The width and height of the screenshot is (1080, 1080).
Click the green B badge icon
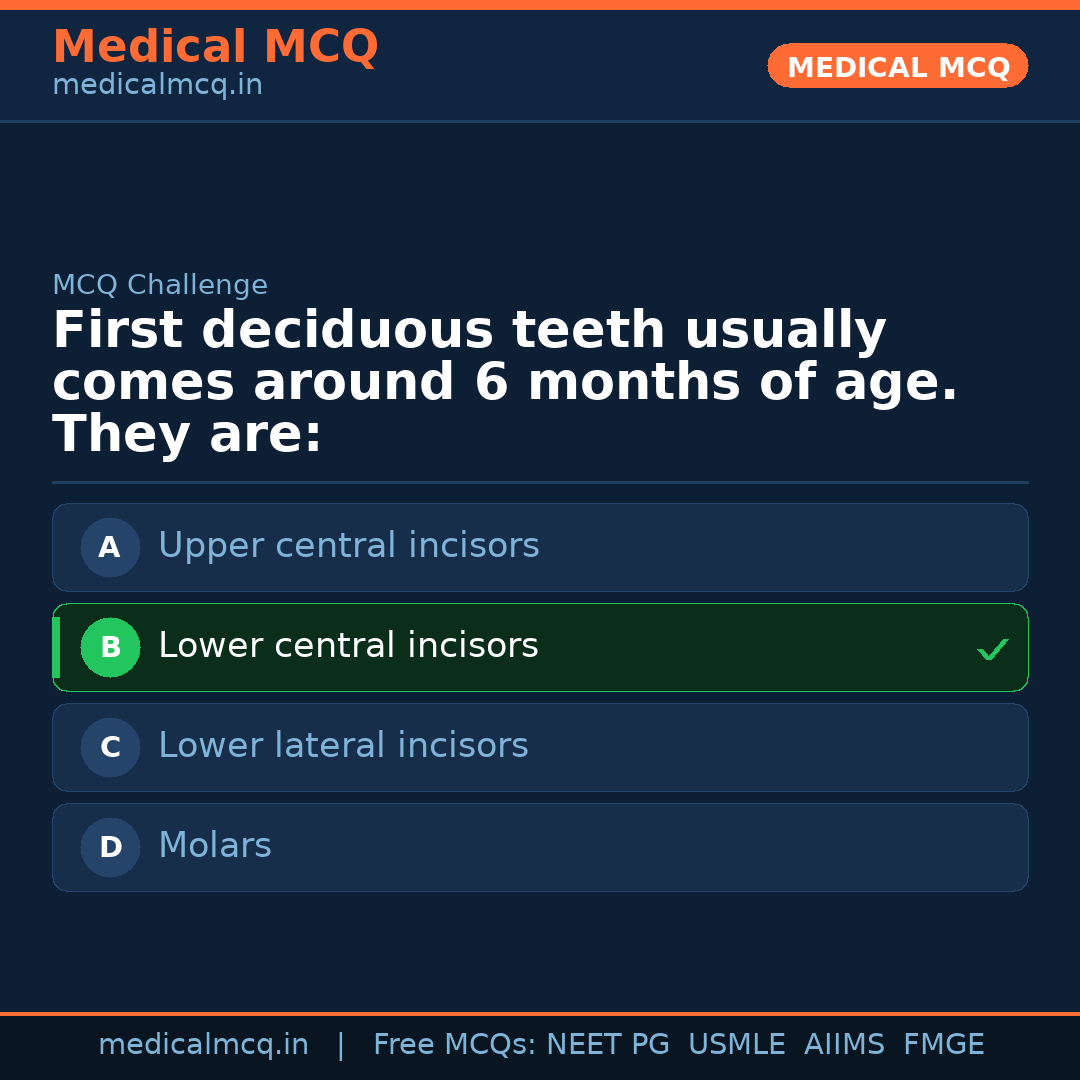coord(110,647)
